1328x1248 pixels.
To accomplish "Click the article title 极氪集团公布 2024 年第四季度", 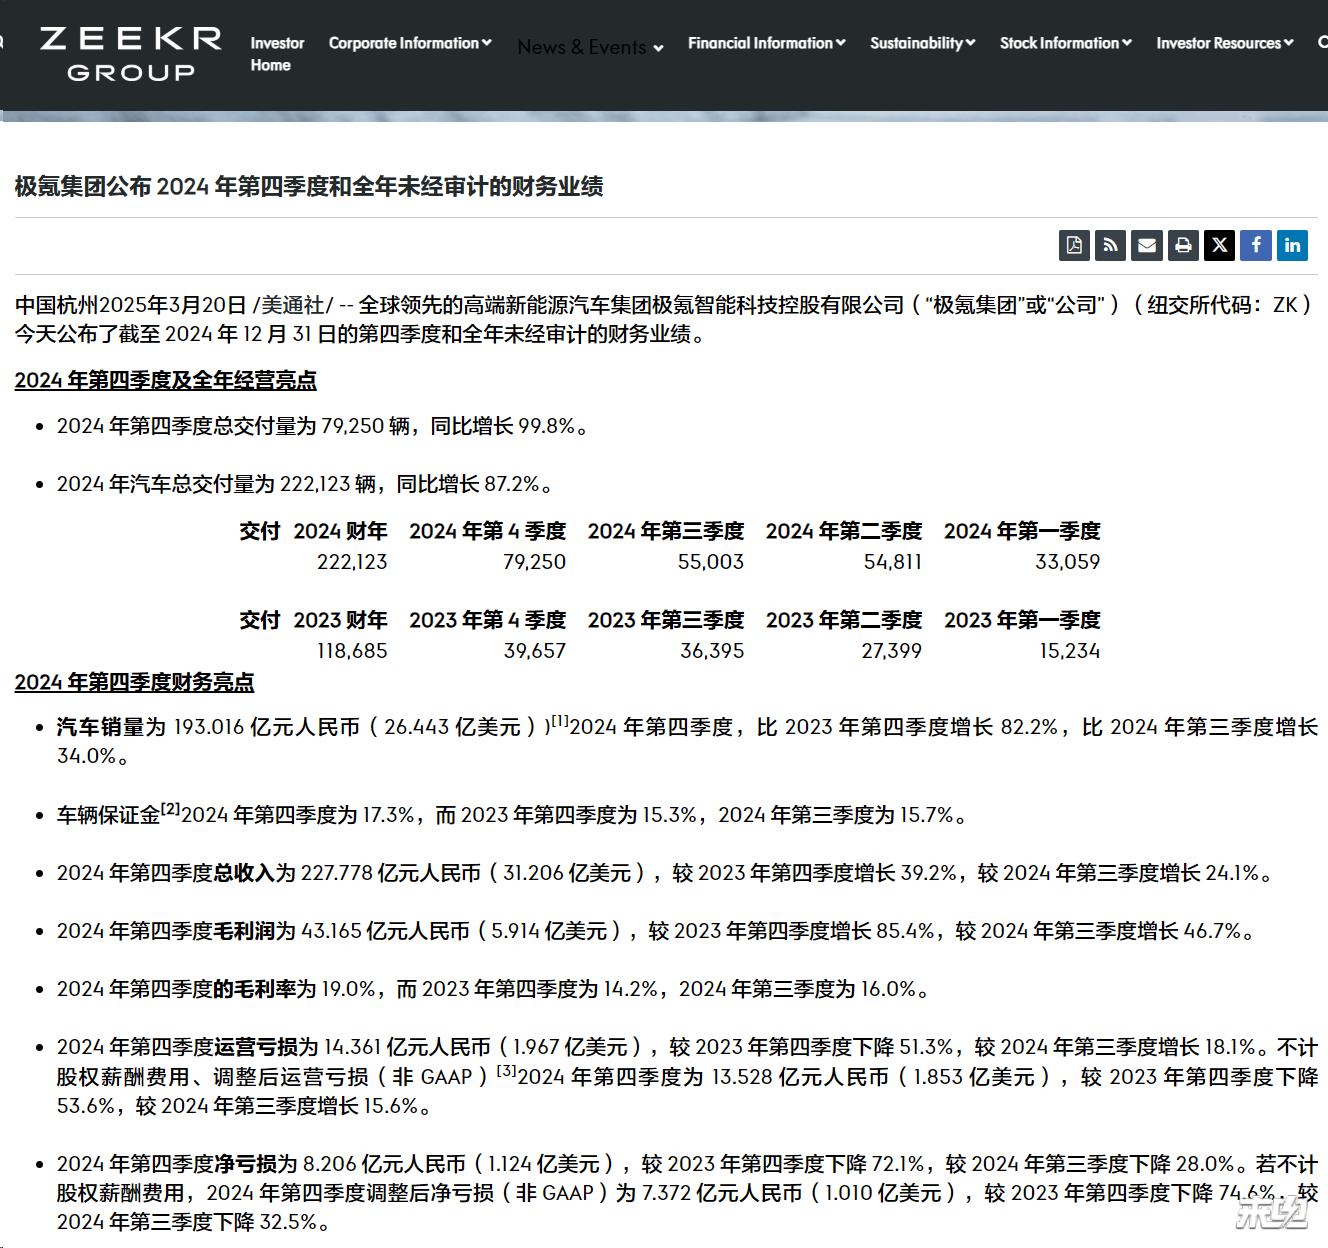I will pos(309,187).
